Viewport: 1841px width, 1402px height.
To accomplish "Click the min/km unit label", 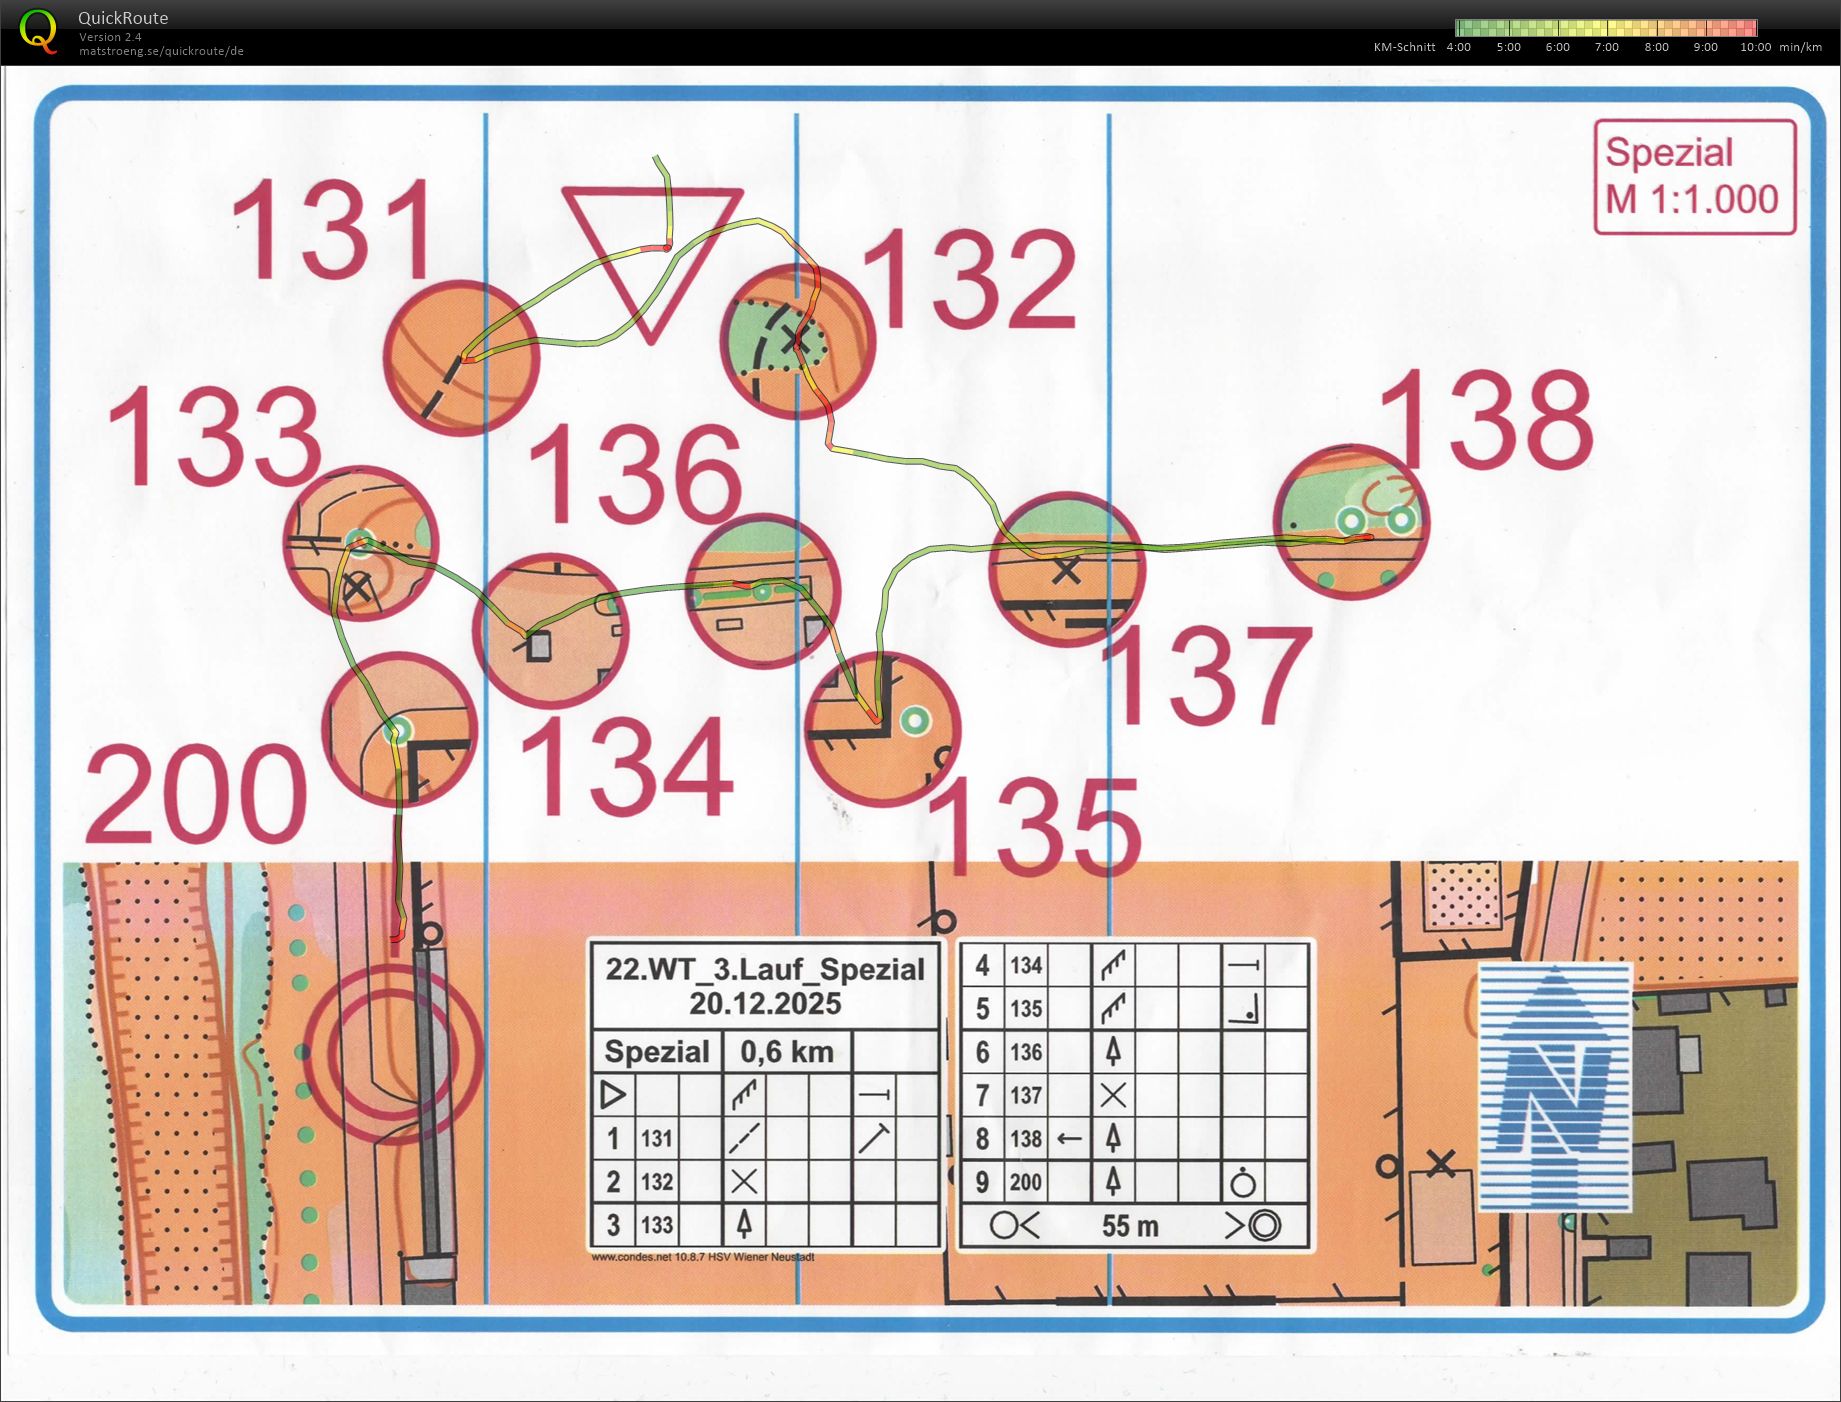I will pos(1800,47).
